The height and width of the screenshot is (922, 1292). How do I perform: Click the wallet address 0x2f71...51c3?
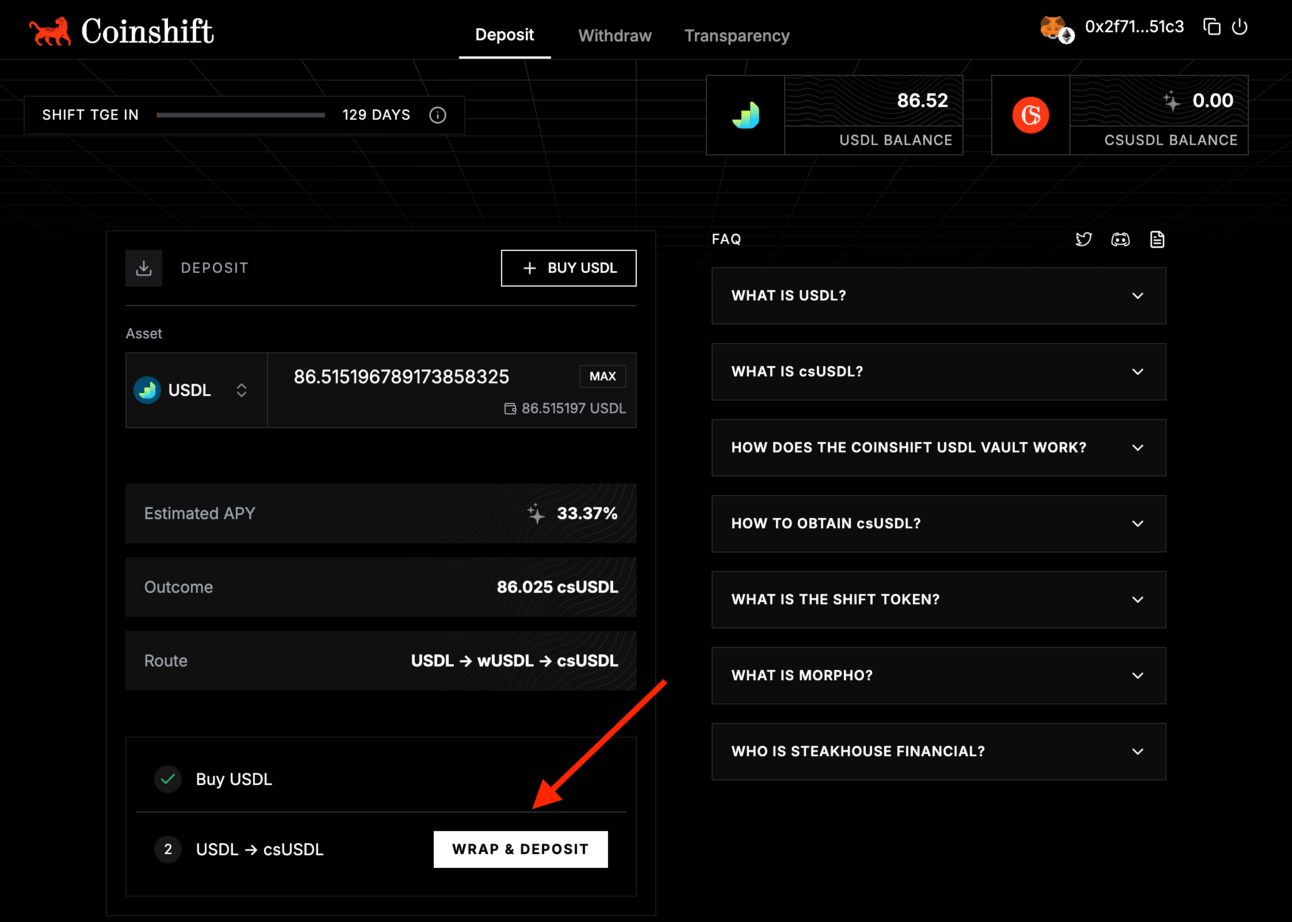1134,27
